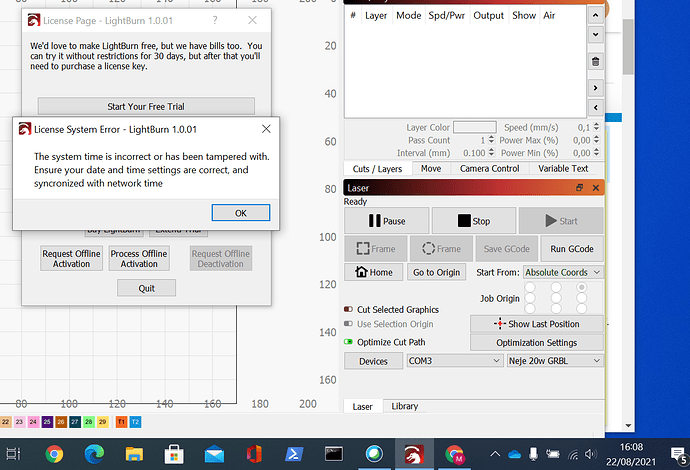Select the orange T1 tool layer swatch

click(121, 422)
